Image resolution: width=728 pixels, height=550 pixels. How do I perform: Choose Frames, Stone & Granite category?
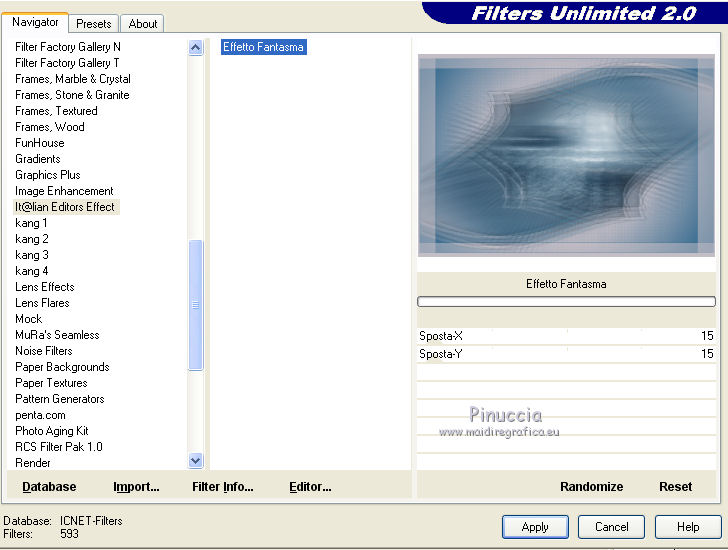click(72, 95)
